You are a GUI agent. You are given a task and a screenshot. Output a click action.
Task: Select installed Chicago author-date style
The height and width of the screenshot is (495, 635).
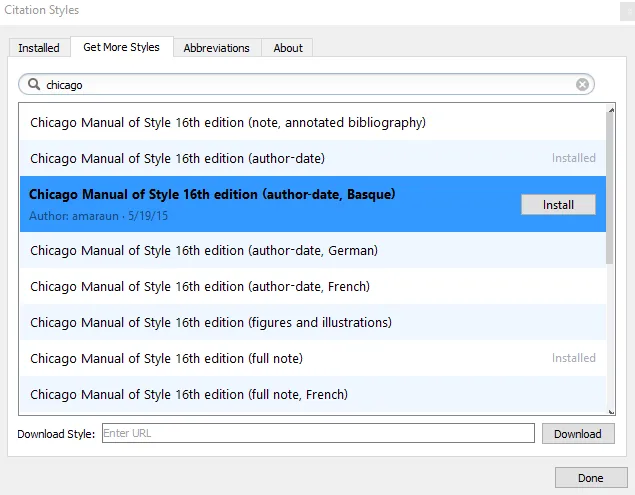tap(177, 158)
